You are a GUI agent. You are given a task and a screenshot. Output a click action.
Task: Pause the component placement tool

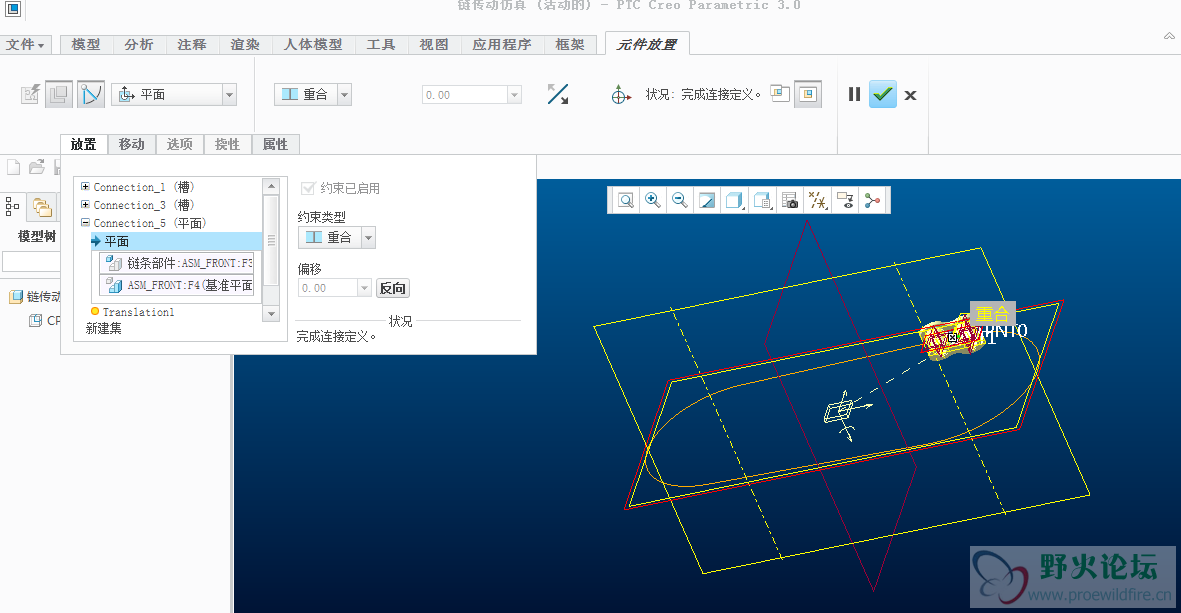pos(854,94)
